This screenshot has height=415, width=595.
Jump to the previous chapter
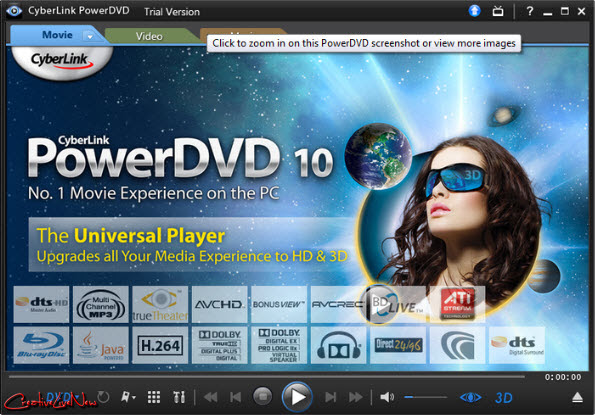(236, 397)
